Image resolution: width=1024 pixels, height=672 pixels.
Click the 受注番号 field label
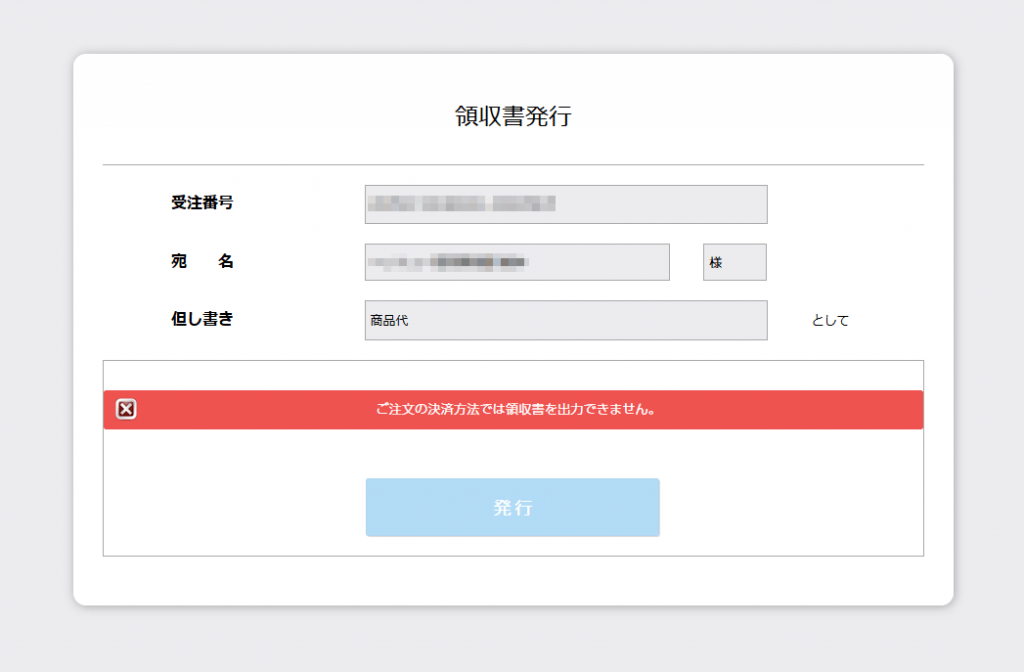coord(200,200)
